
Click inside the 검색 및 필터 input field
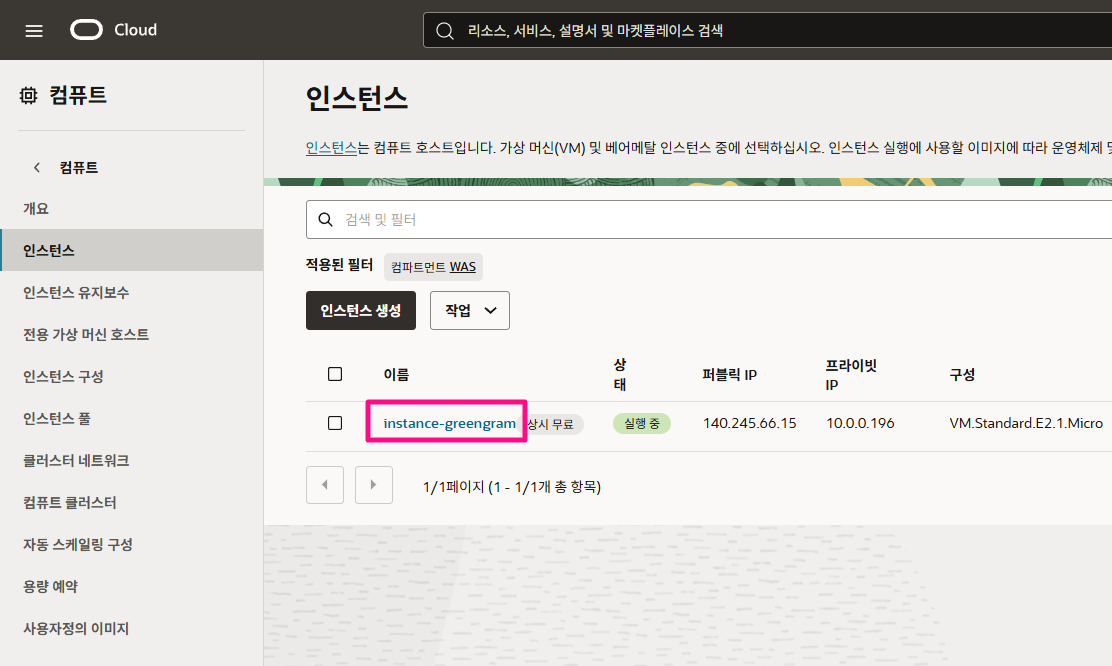click(x=500, y=218)
